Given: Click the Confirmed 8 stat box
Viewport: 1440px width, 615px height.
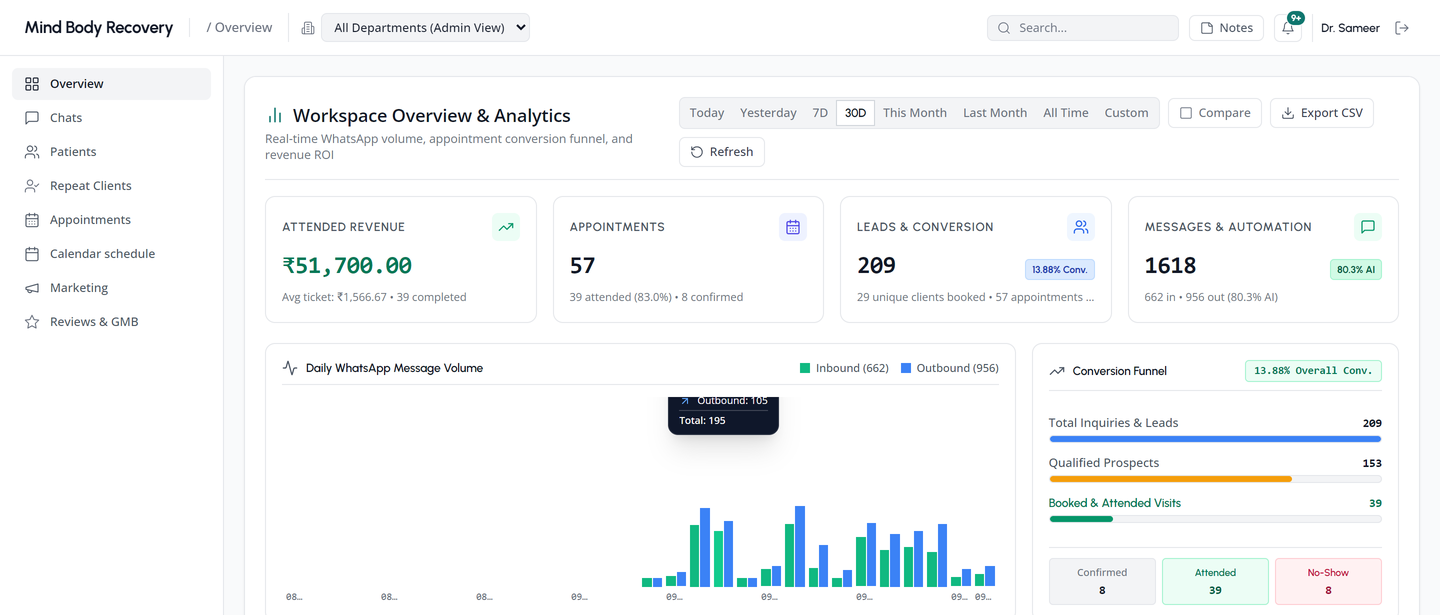Looking at the screenshot, I should point(1102,581).
